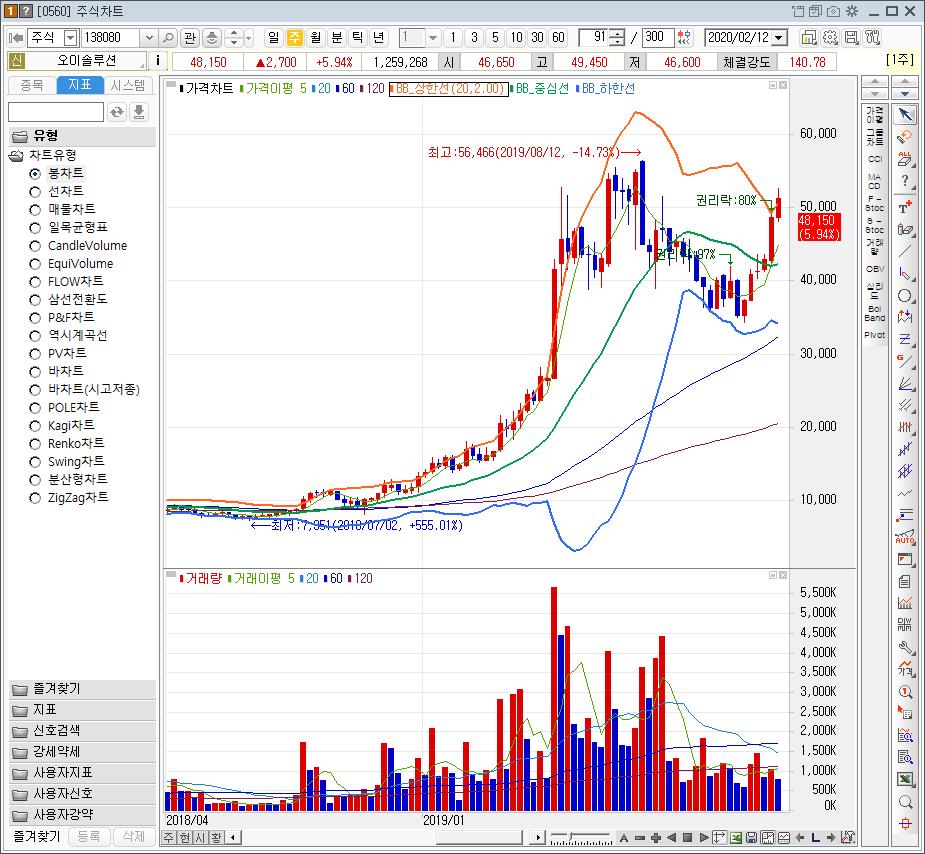This screenshot has width=925, height=854.
Task: Click the crosshair icon at toolbar bottom
Action: (x=905, y=824)
